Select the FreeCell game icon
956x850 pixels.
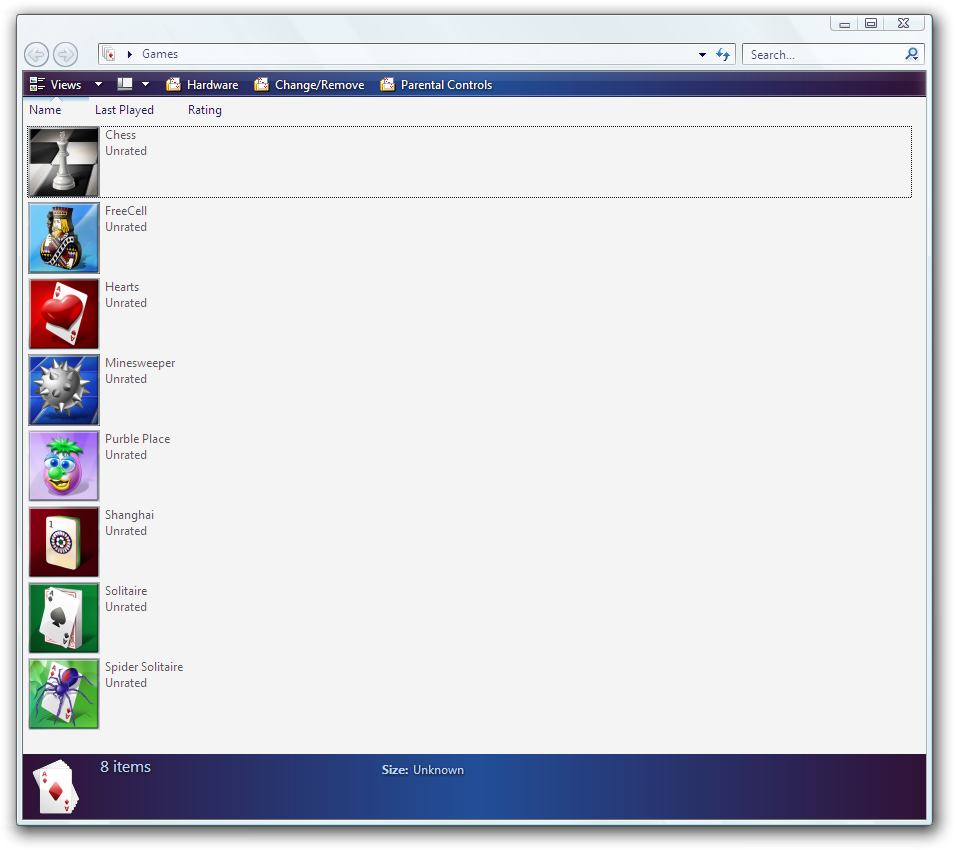63,238
